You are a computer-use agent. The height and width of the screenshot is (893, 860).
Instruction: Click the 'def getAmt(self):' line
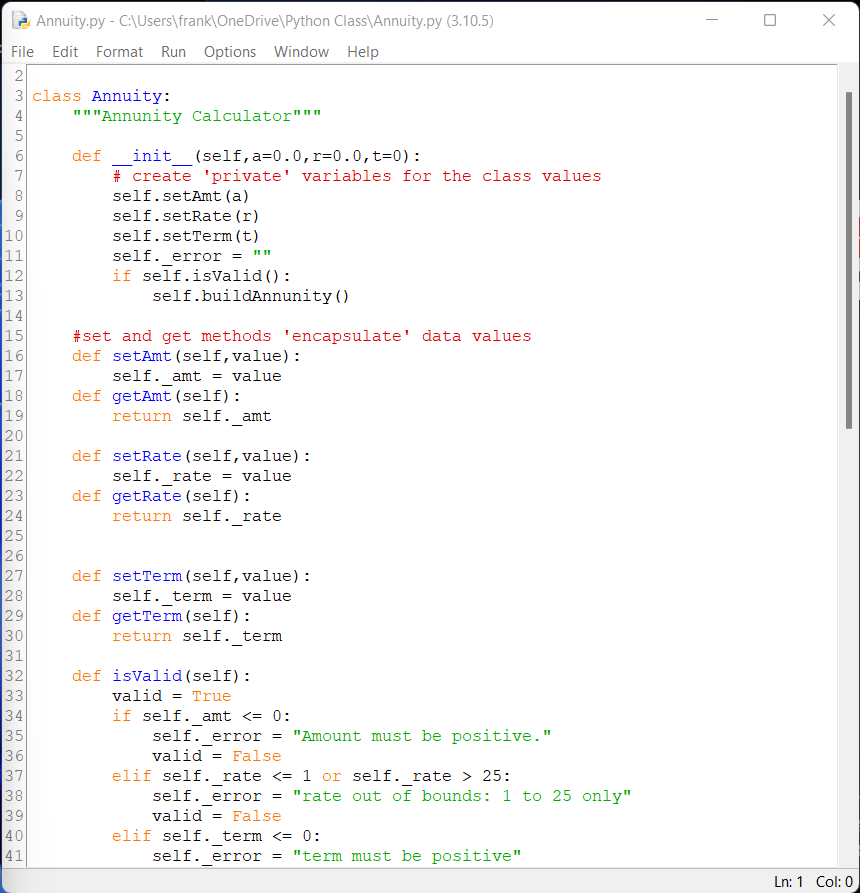[x=156, y=396]
